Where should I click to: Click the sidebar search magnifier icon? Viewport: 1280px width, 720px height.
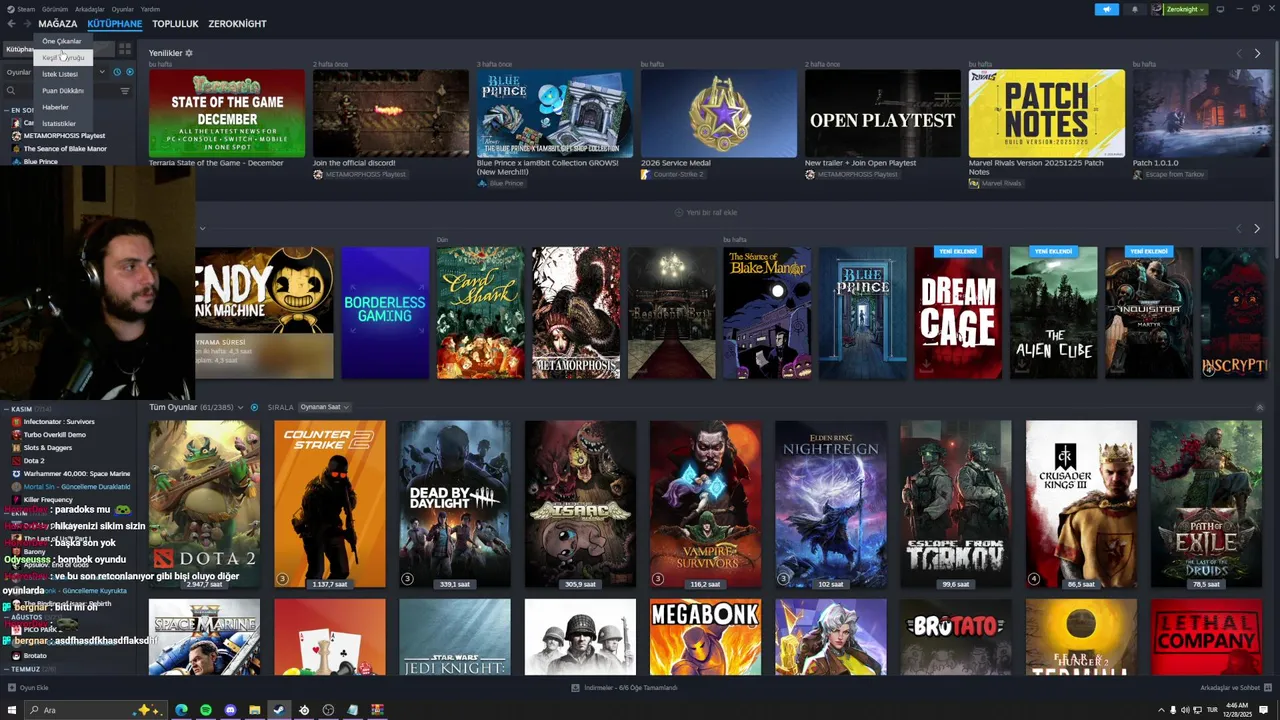click(x=11, y=91)
